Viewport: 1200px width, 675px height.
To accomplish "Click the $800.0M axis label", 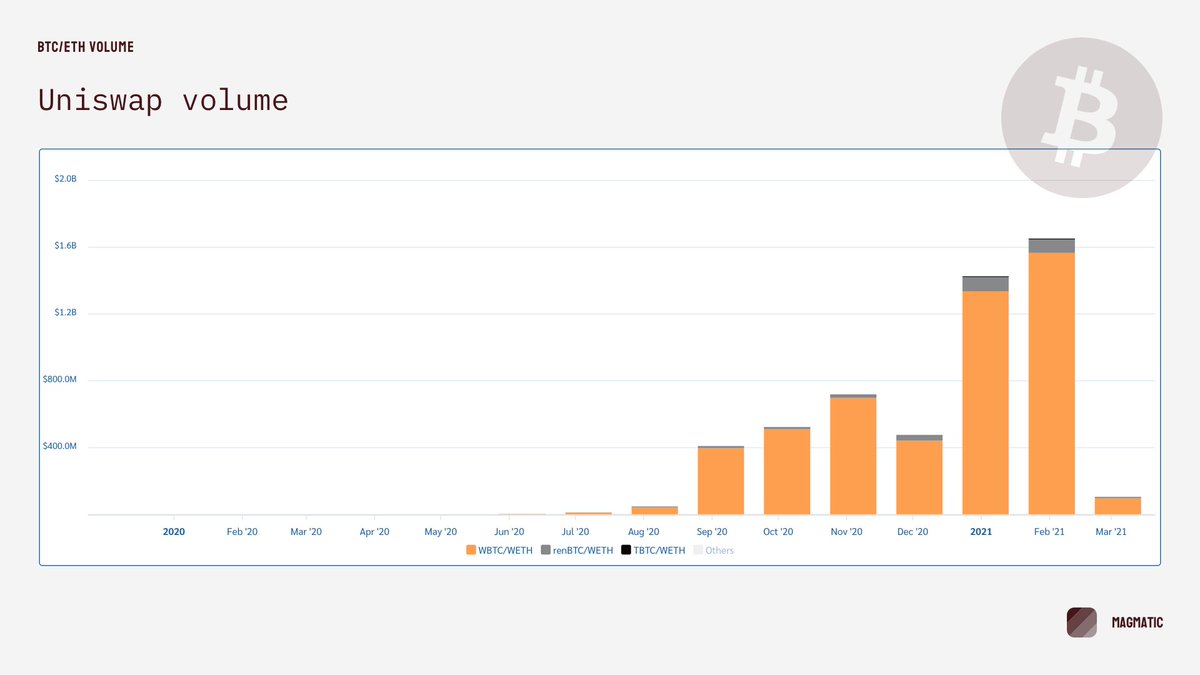I will (x=60, y=380).
